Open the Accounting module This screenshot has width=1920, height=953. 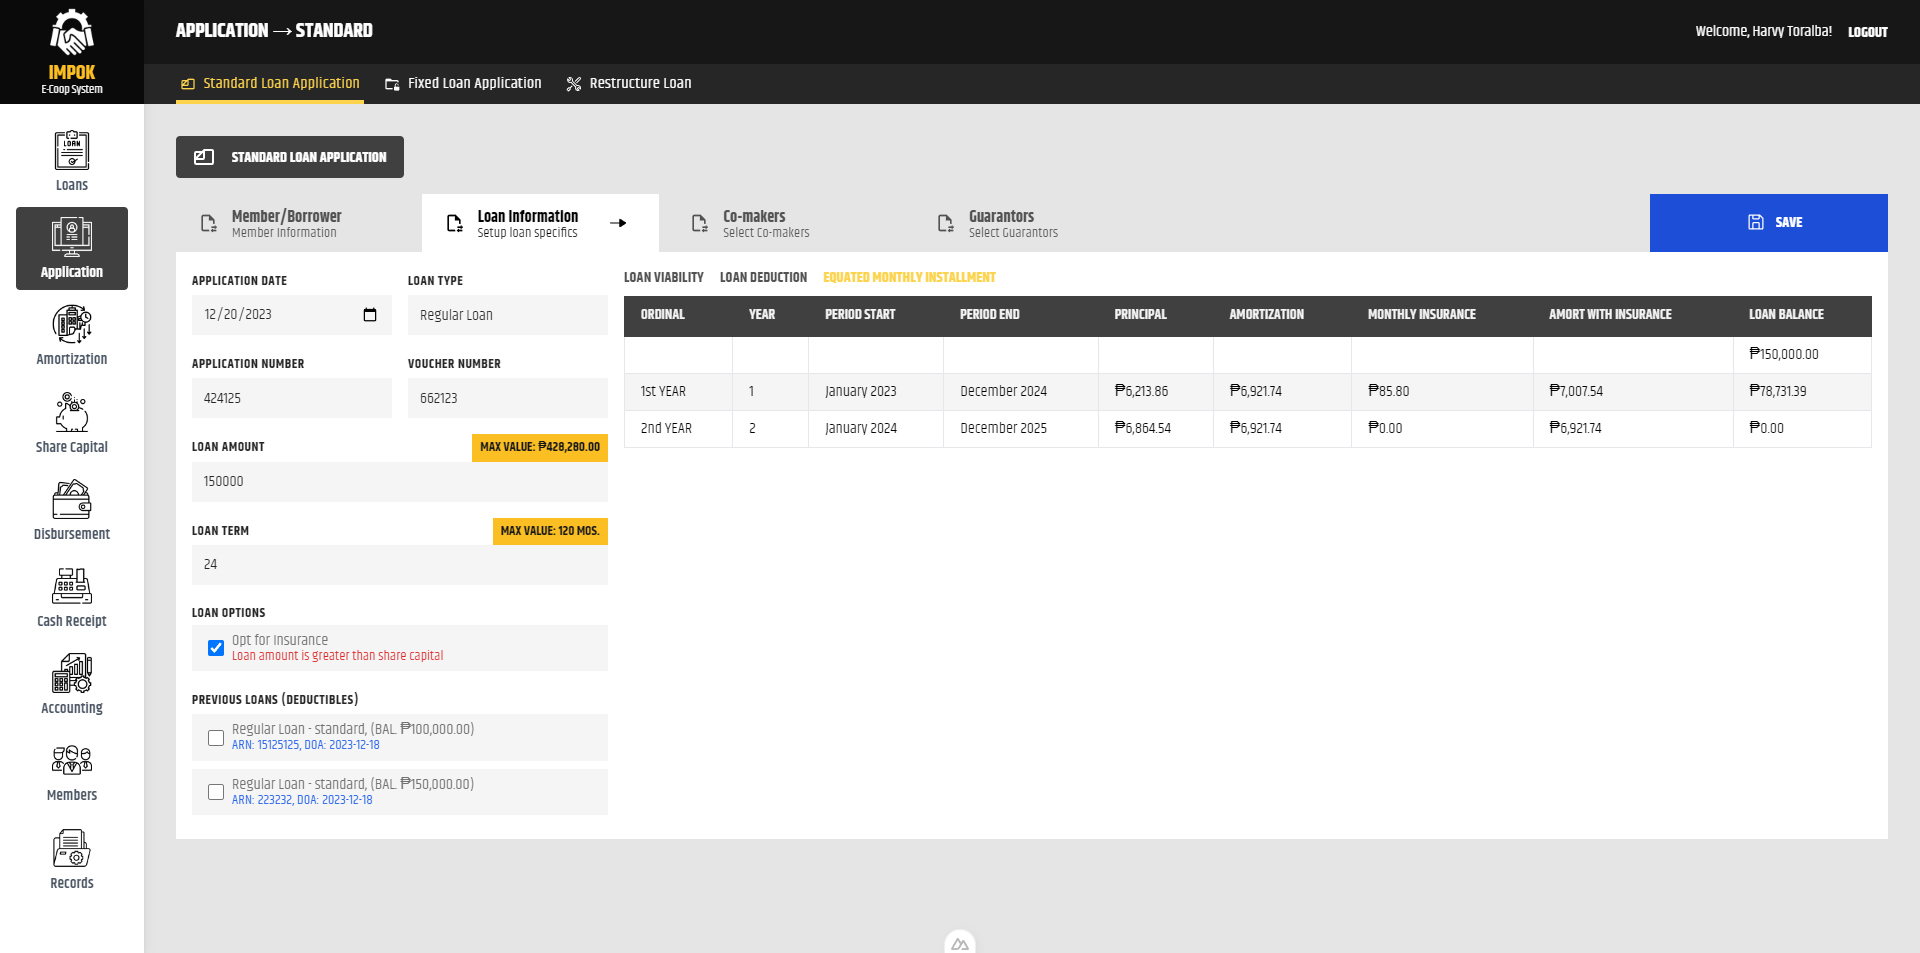click(71, 684)
